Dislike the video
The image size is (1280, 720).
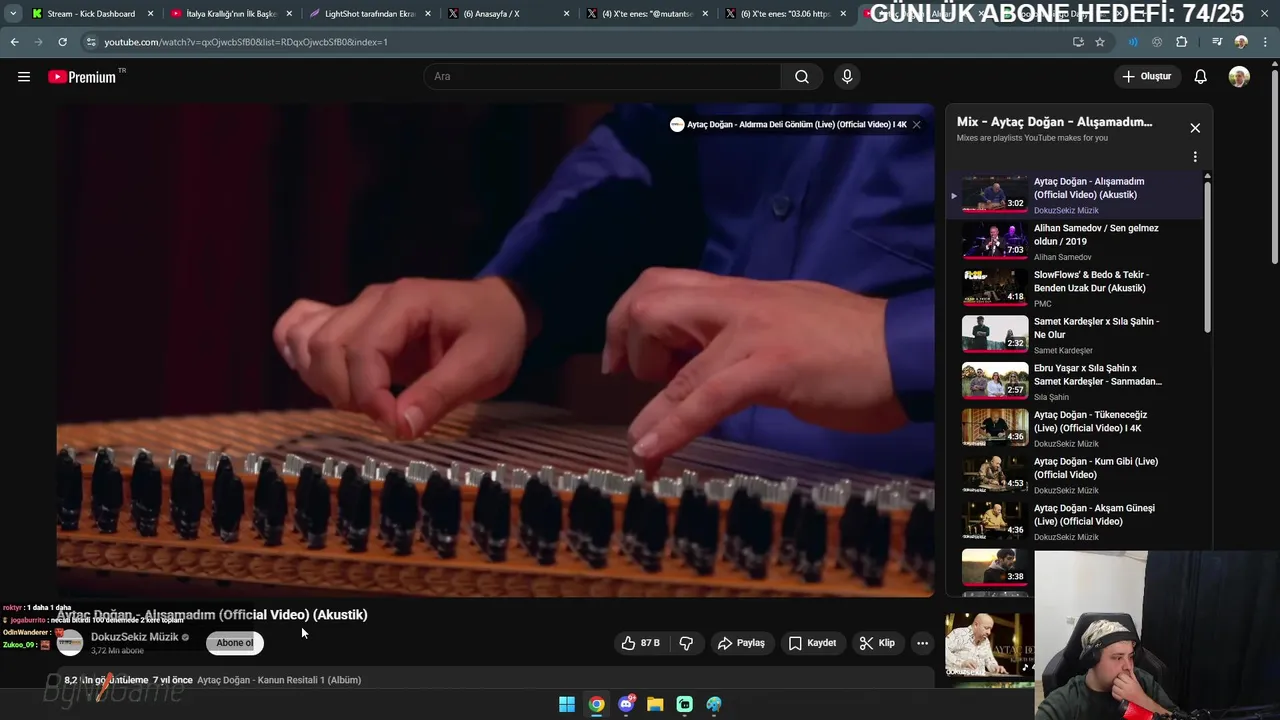[686, 643]
